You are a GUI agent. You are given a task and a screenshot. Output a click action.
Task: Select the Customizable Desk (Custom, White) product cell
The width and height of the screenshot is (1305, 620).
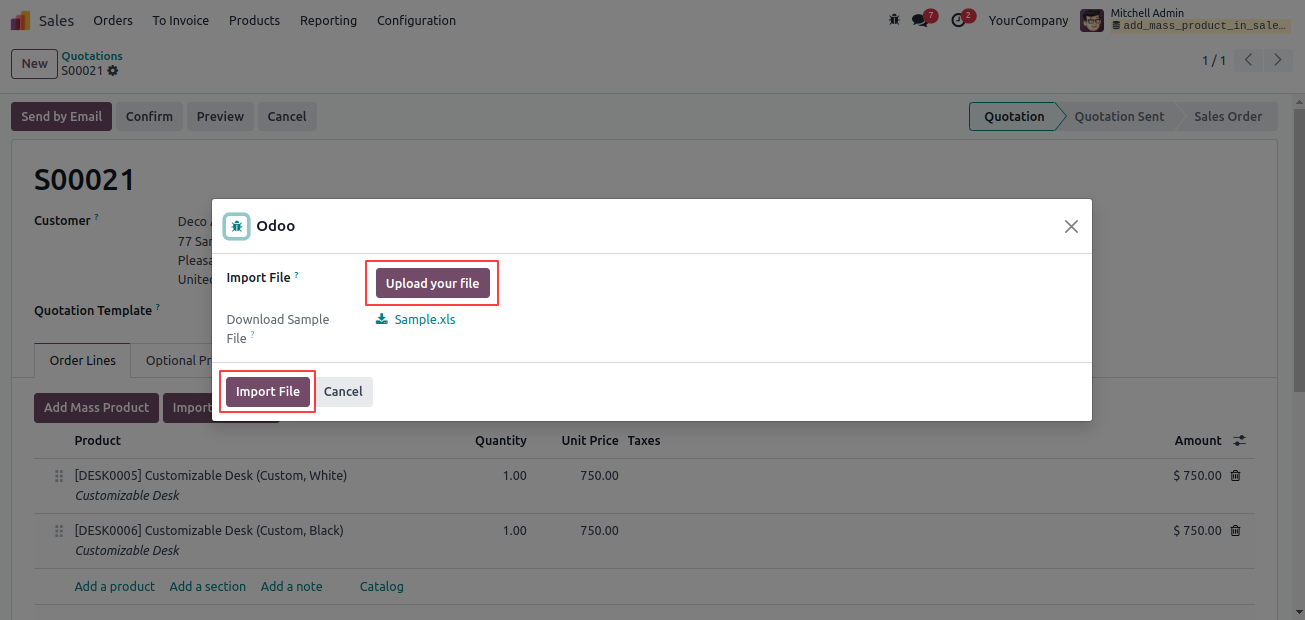(x=211, y=485)
